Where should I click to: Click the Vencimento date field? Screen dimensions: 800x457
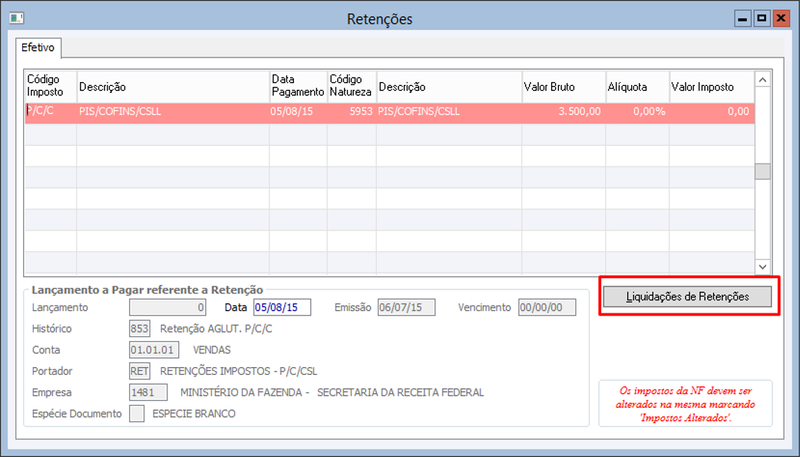(547, 307)
